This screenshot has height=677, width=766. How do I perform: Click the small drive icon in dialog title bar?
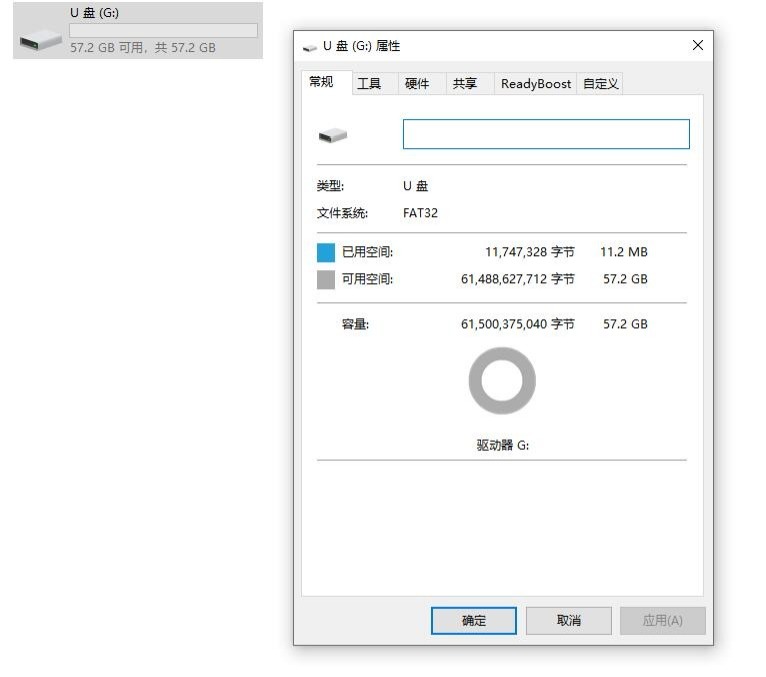[x=310, y=46]
